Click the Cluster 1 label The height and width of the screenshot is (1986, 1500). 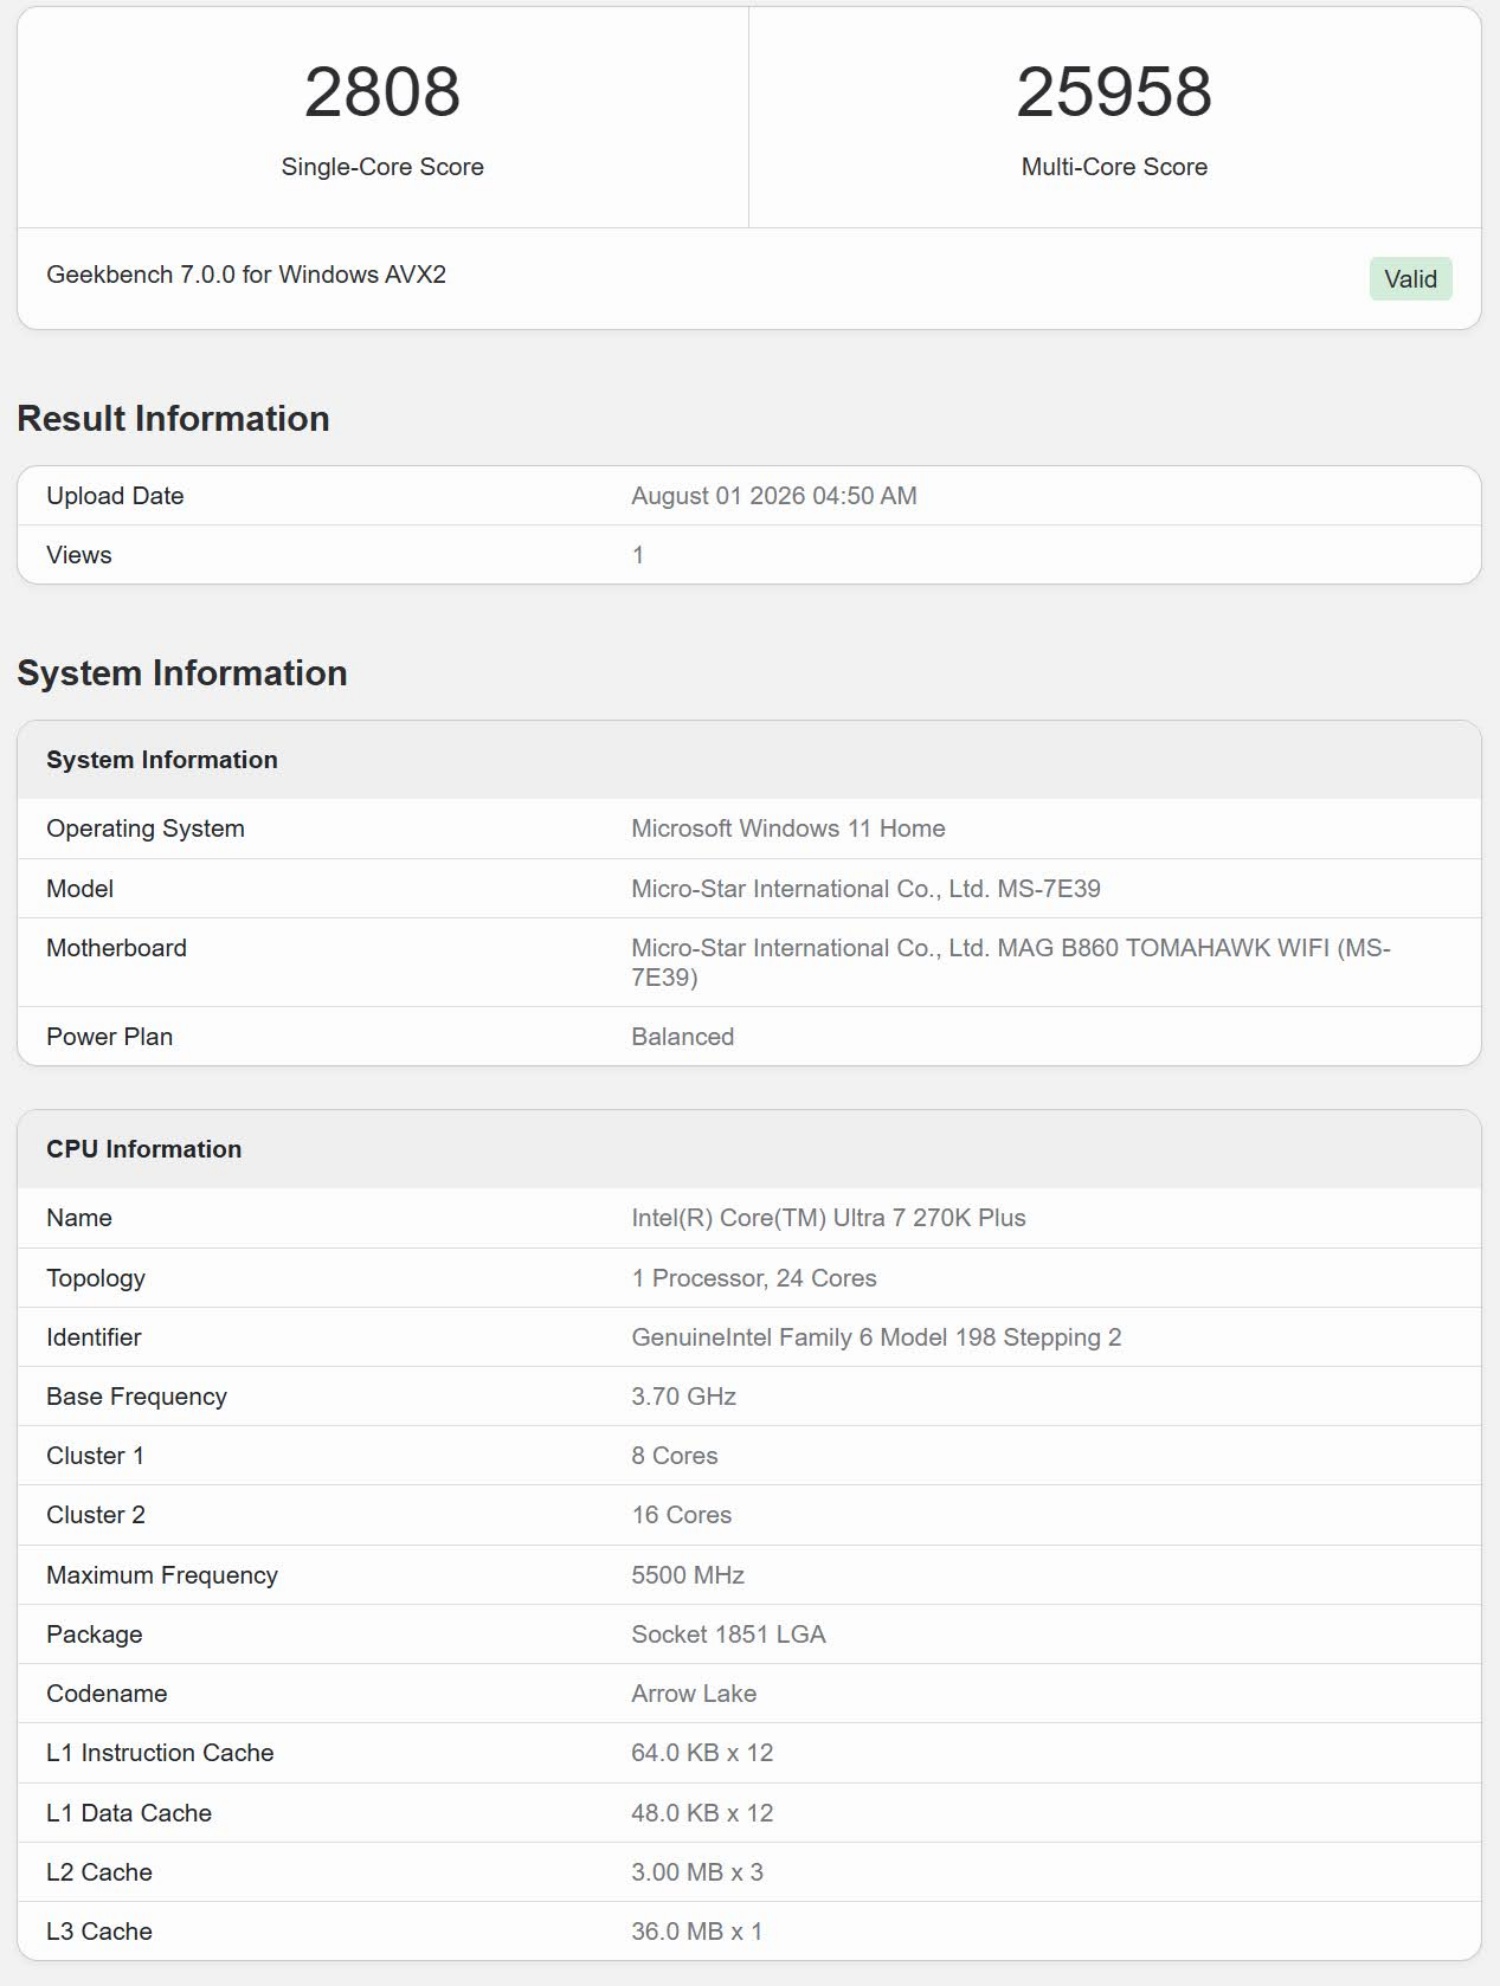click(x=95, y=1456)
